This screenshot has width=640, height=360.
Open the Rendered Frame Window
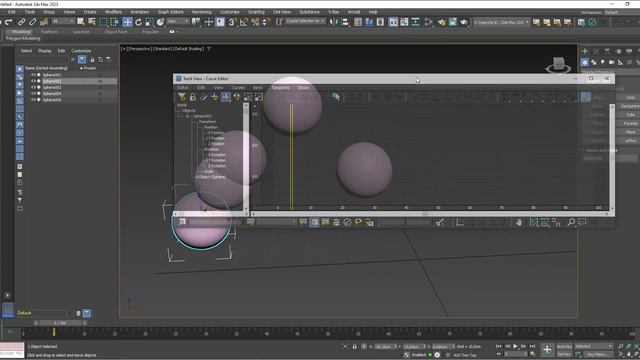tap(453, 22)
